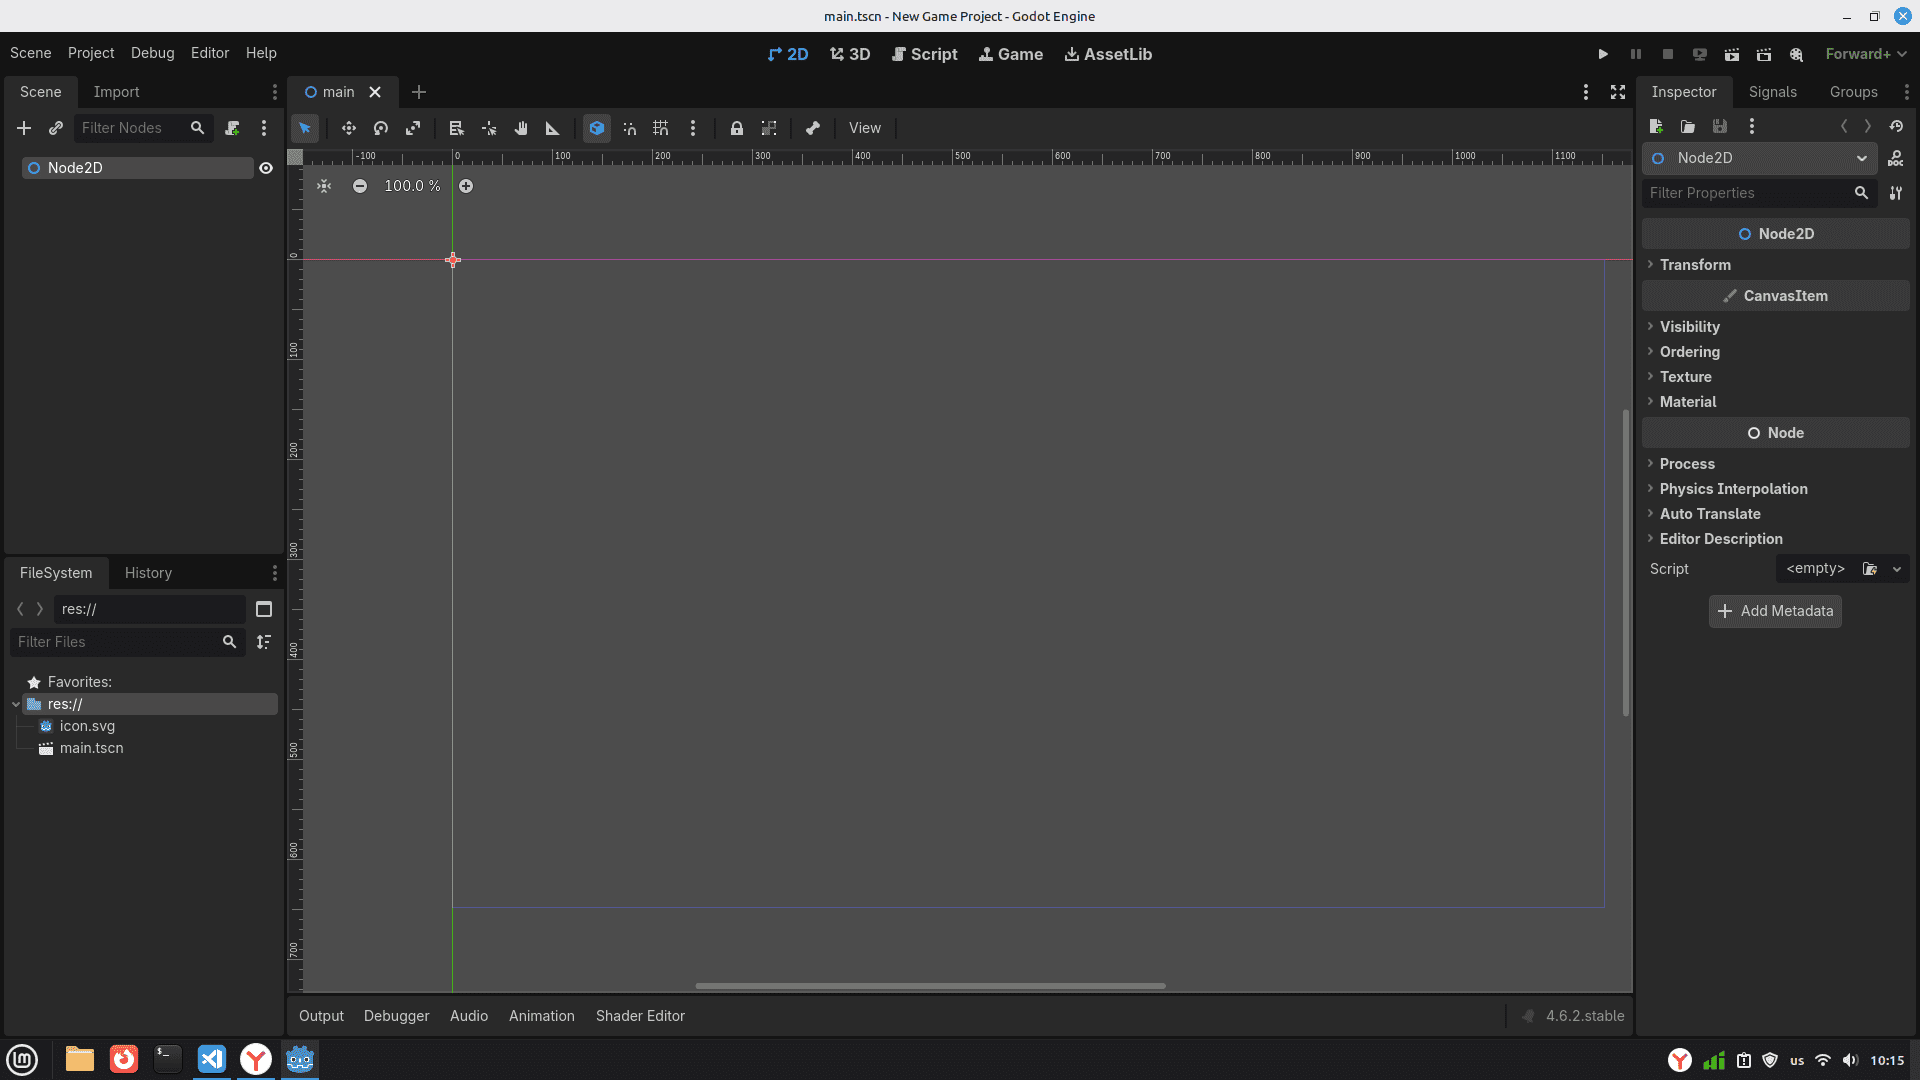Select main.tscn in the FileSystem
Screen dimensions: 1920x1080
click(x=91, y=748)
